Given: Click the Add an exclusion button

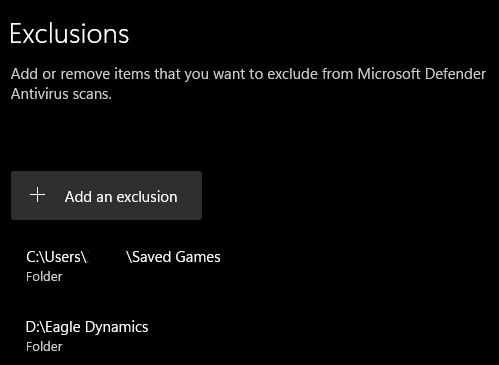Looking at the screenshot, I should pos(106,196).
